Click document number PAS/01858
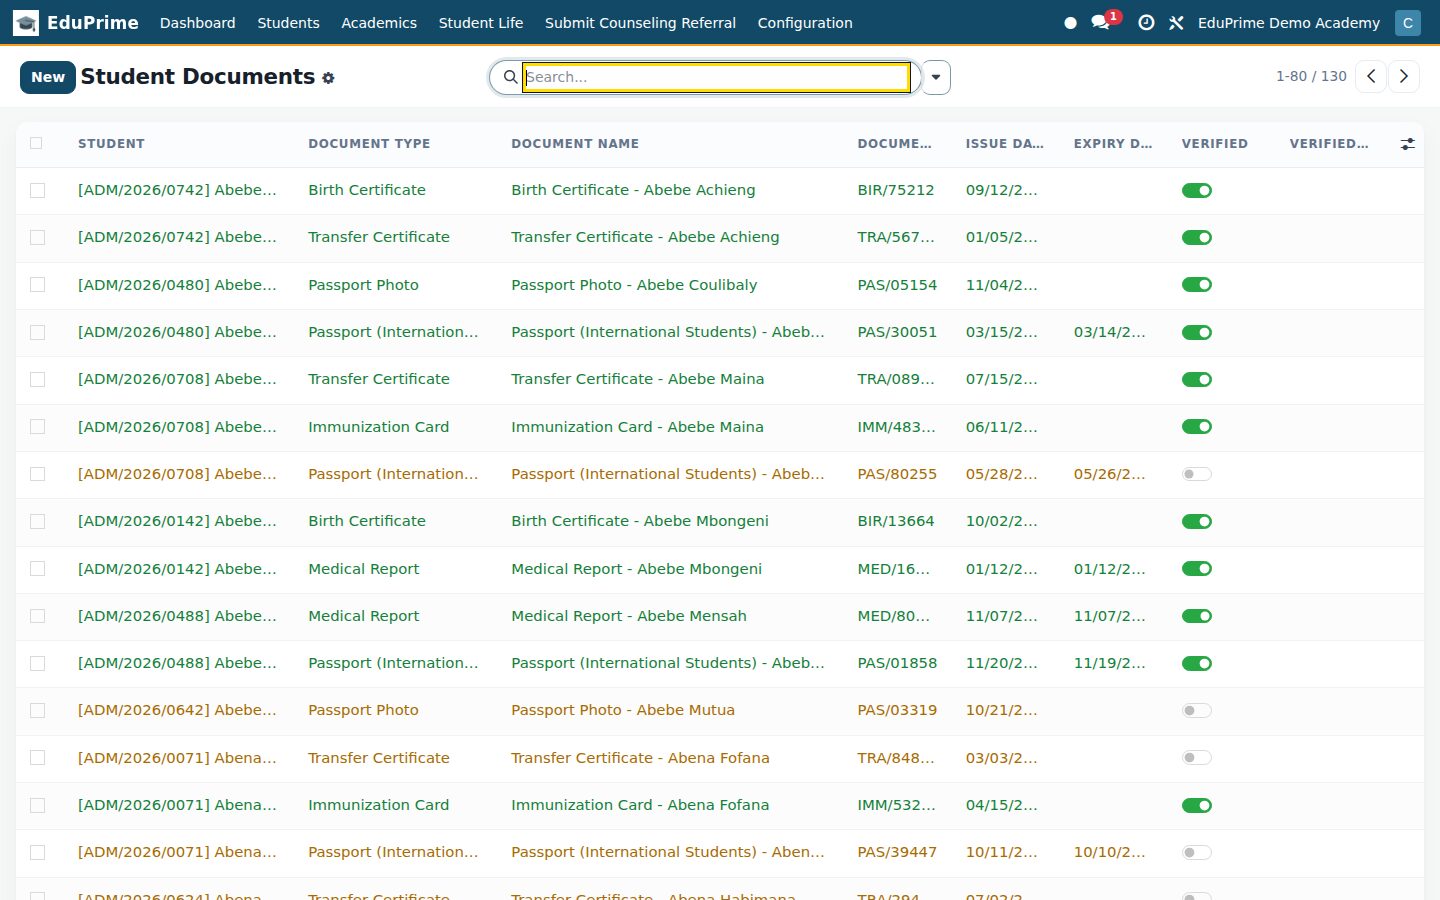 (897, 663)
